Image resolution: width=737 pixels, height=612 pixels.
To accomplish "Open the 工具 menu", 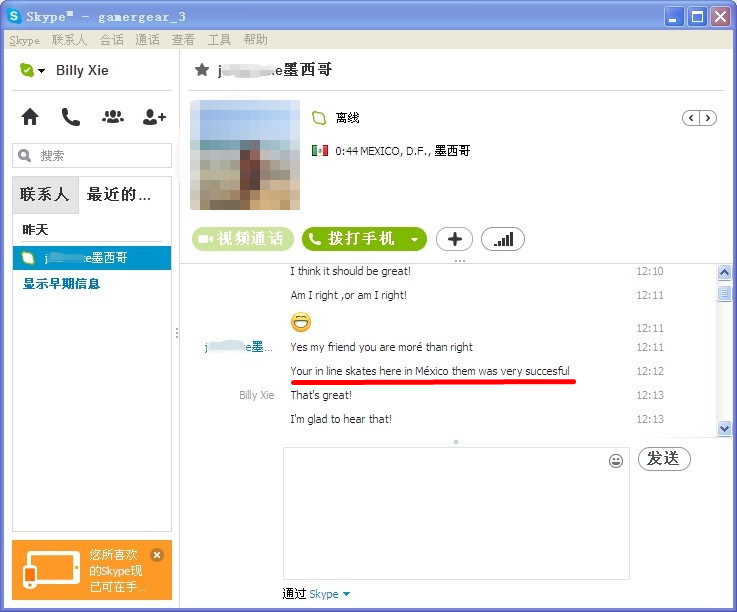I will pyautogui.click(x=220, y=40).
